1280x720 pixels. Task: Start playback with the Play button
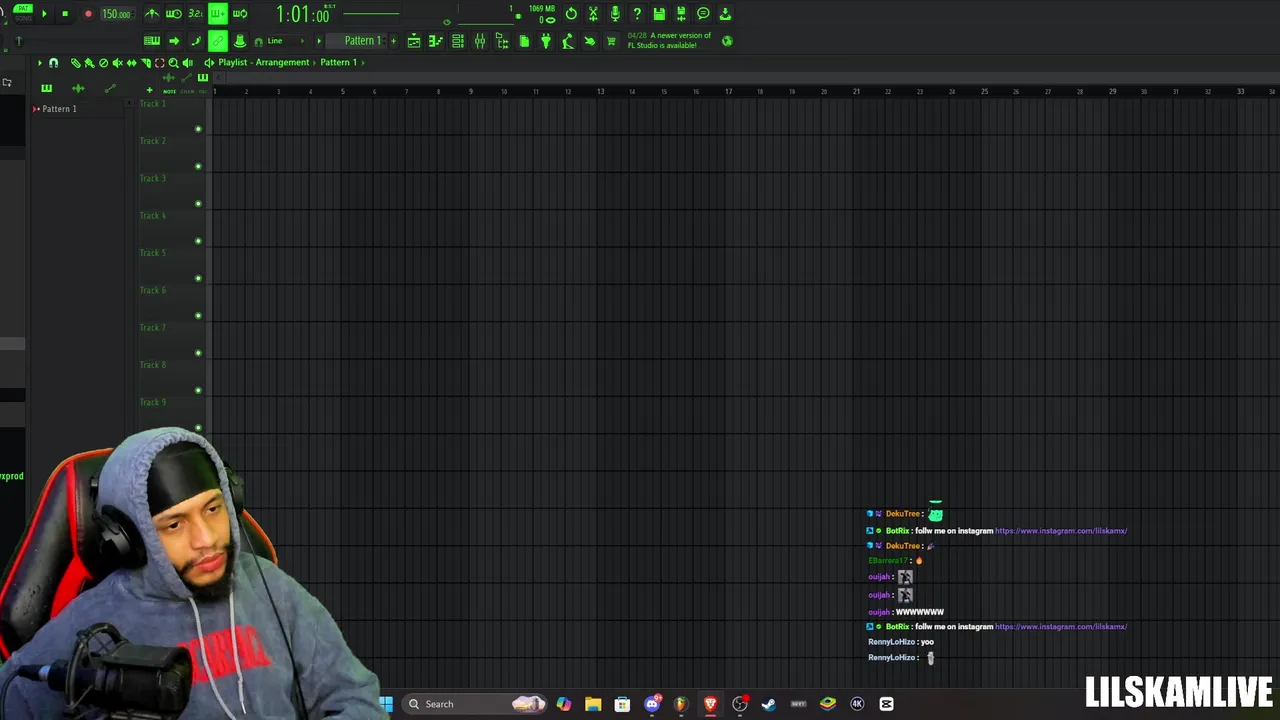tap(44, 14)
